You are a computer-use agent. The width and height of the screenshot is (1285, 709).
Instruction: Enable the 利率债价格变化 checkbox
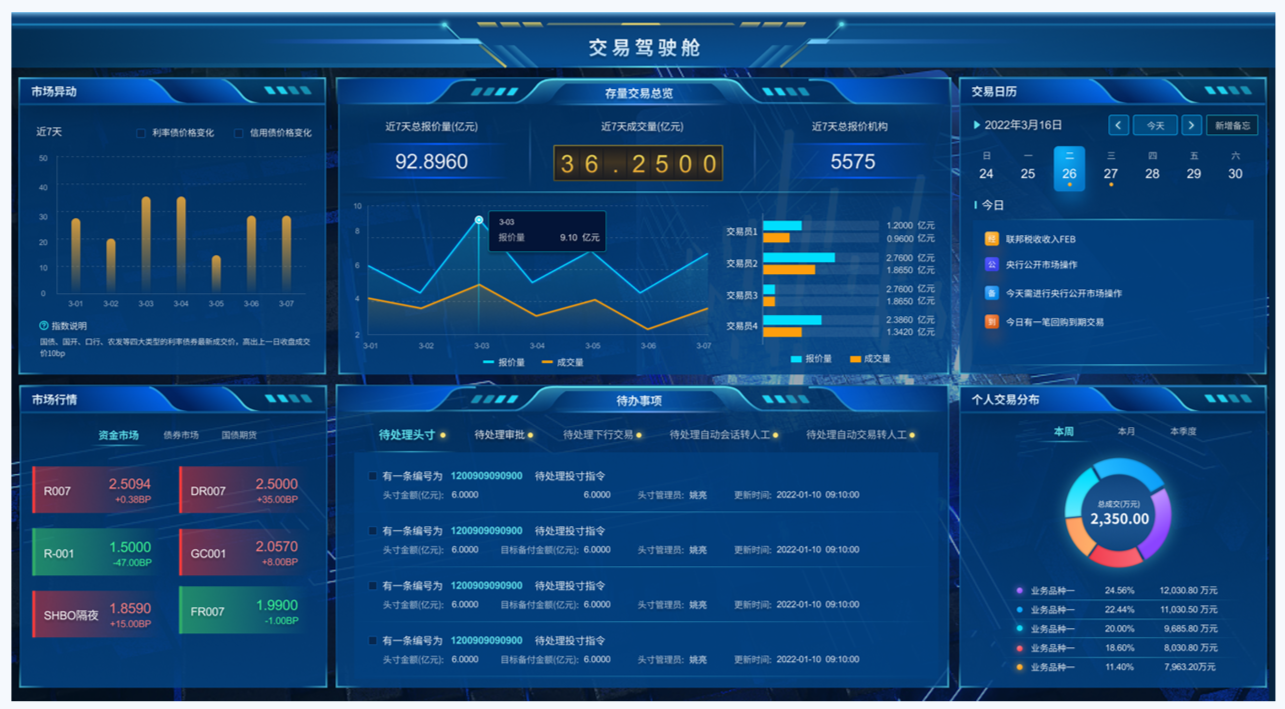142,133
